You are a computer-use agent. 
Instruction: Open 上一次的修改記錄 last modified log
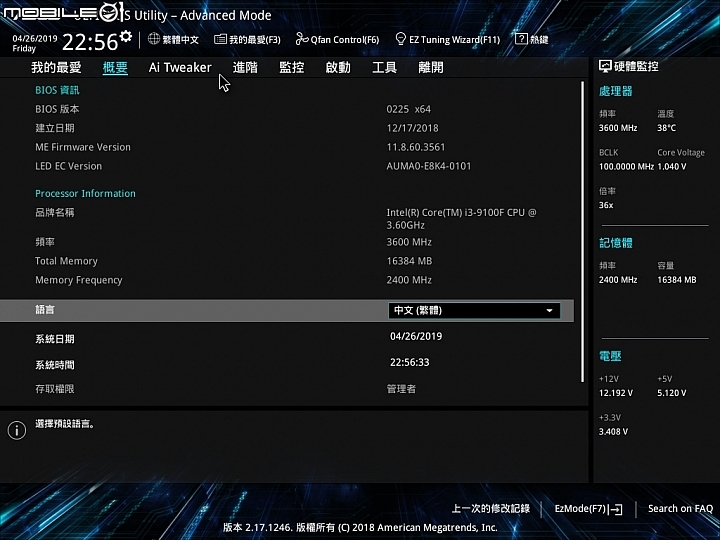[491, 509]
